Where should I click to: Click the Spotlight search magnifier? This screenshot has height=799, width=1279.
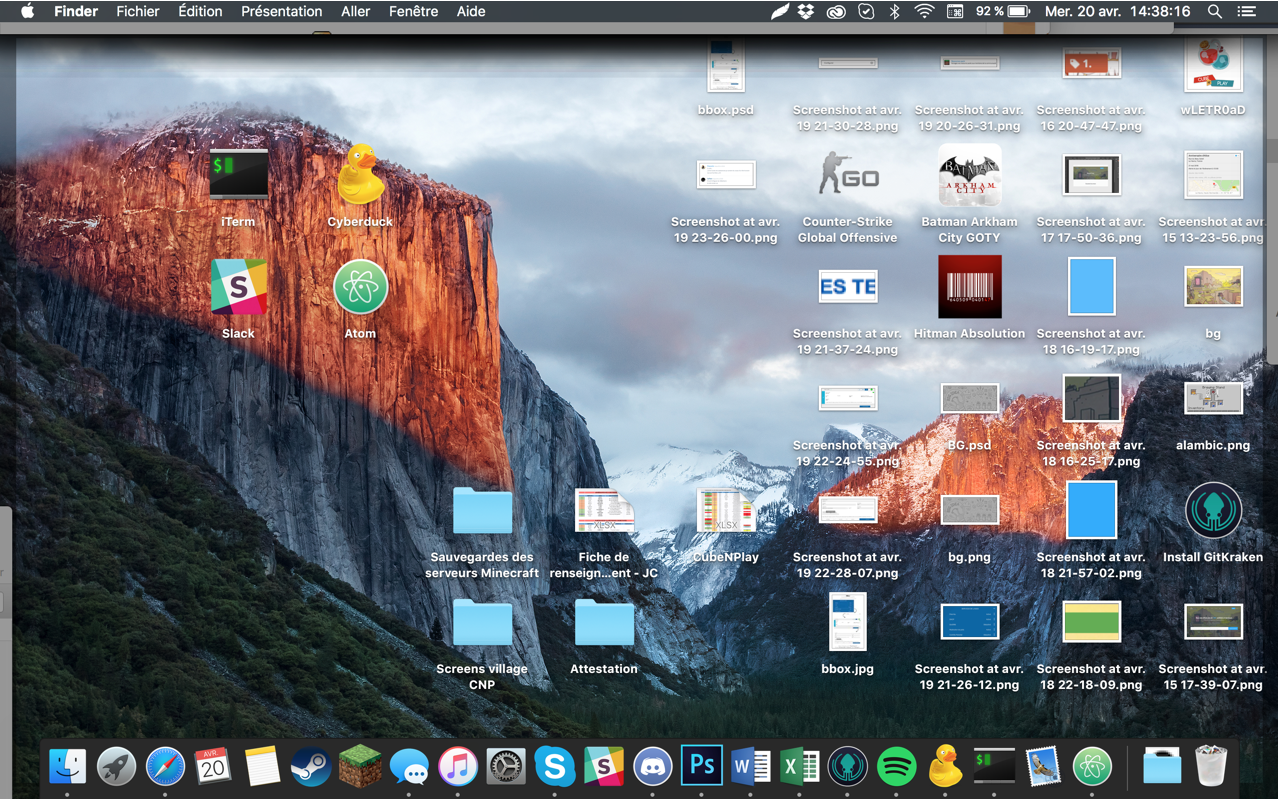(x=1214, y=12)
